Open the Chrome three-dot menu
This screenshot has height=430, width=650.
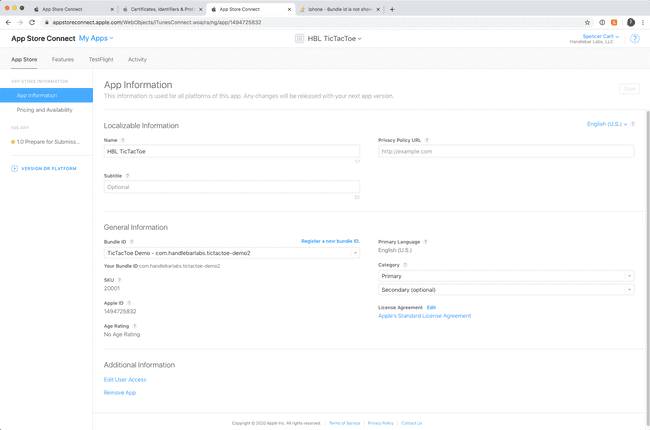point(643,22)
